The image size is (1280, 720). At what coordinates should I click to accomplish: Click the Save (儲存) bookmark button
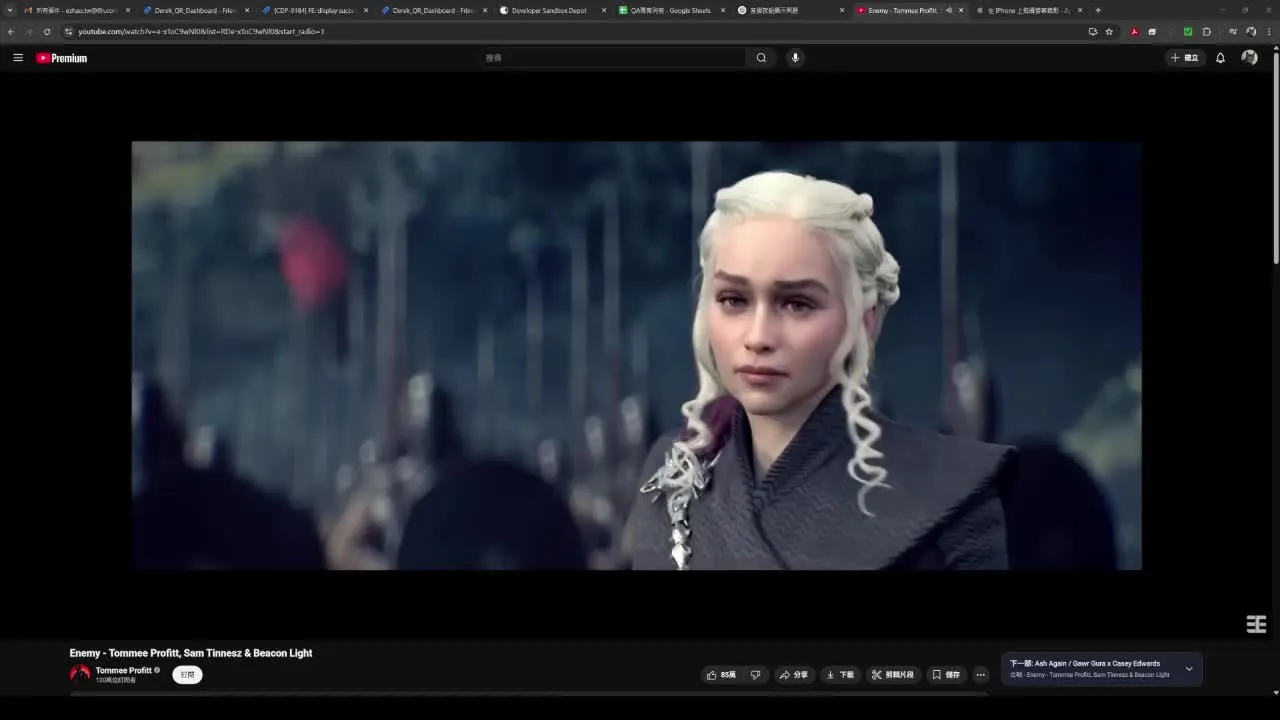pyautogui.click(x=946, y=675)
